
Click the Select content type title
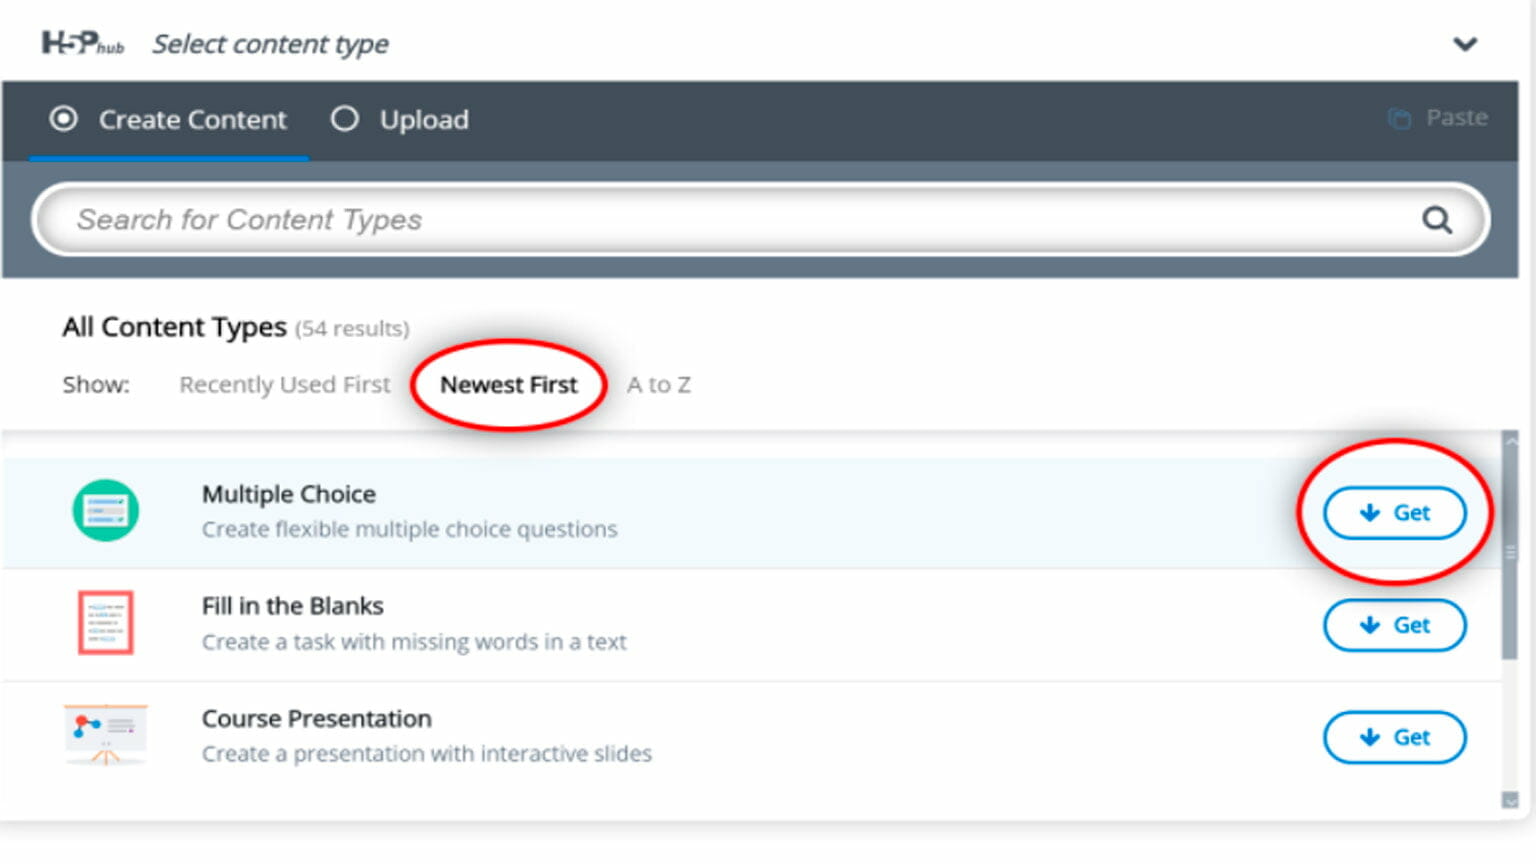270,44
